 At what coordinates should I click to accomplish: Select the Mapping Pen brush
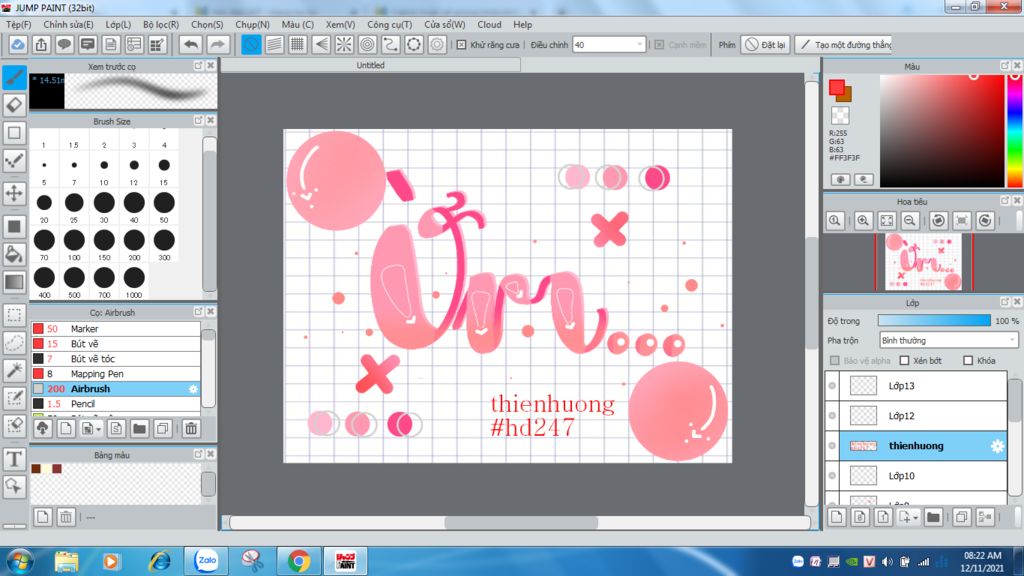(x=116, y=374)
